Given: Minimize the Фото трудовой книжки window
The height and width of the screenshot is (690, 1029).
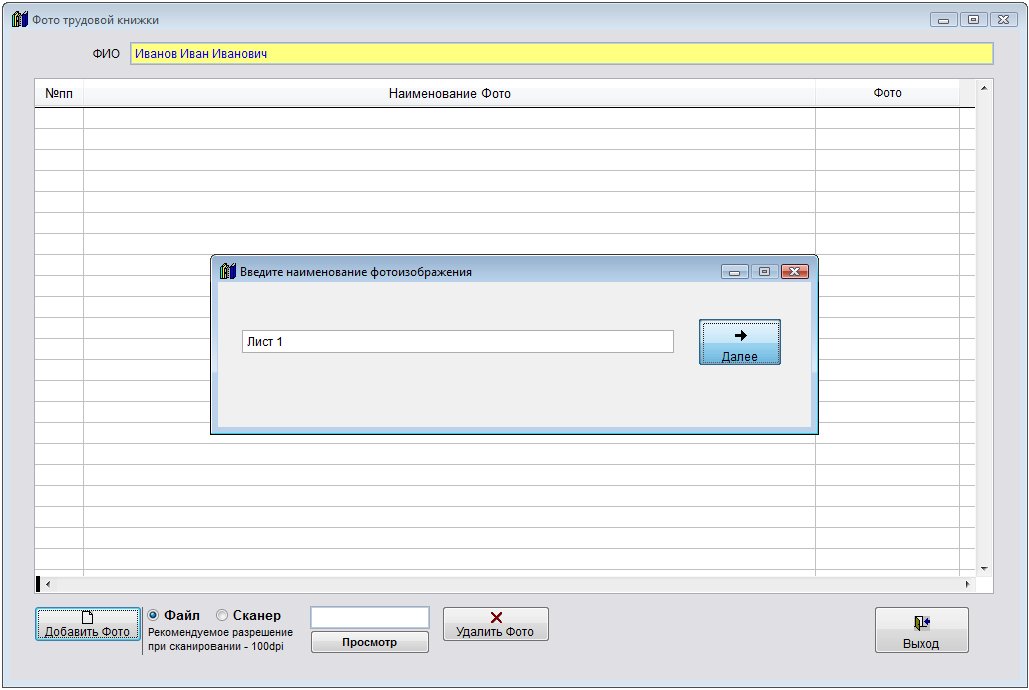Looking at the screenshot, I should pyautogui.click(x=944, y=20).
